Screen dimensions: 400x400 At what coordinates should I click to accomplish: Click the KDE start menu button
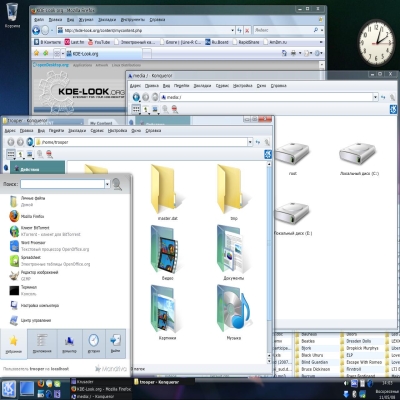[x=8, y=389]
